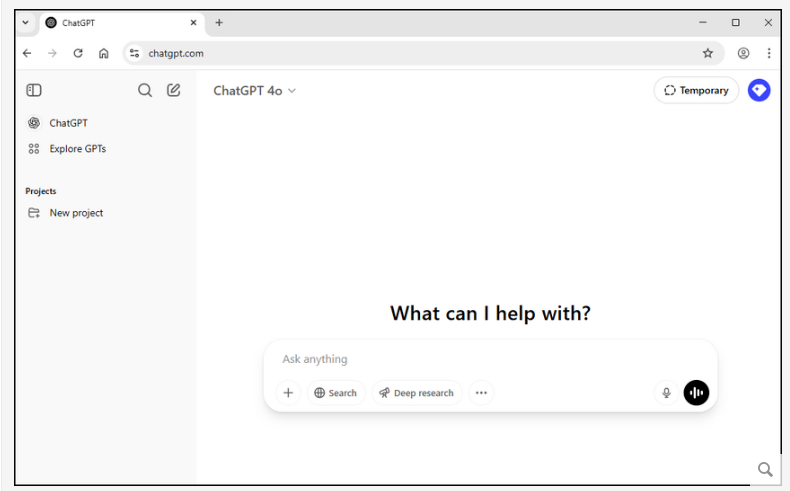This screenshot has width=790, height=491.
Task: Select ChatGPT in the sidebar
Action: click(68, 123)
